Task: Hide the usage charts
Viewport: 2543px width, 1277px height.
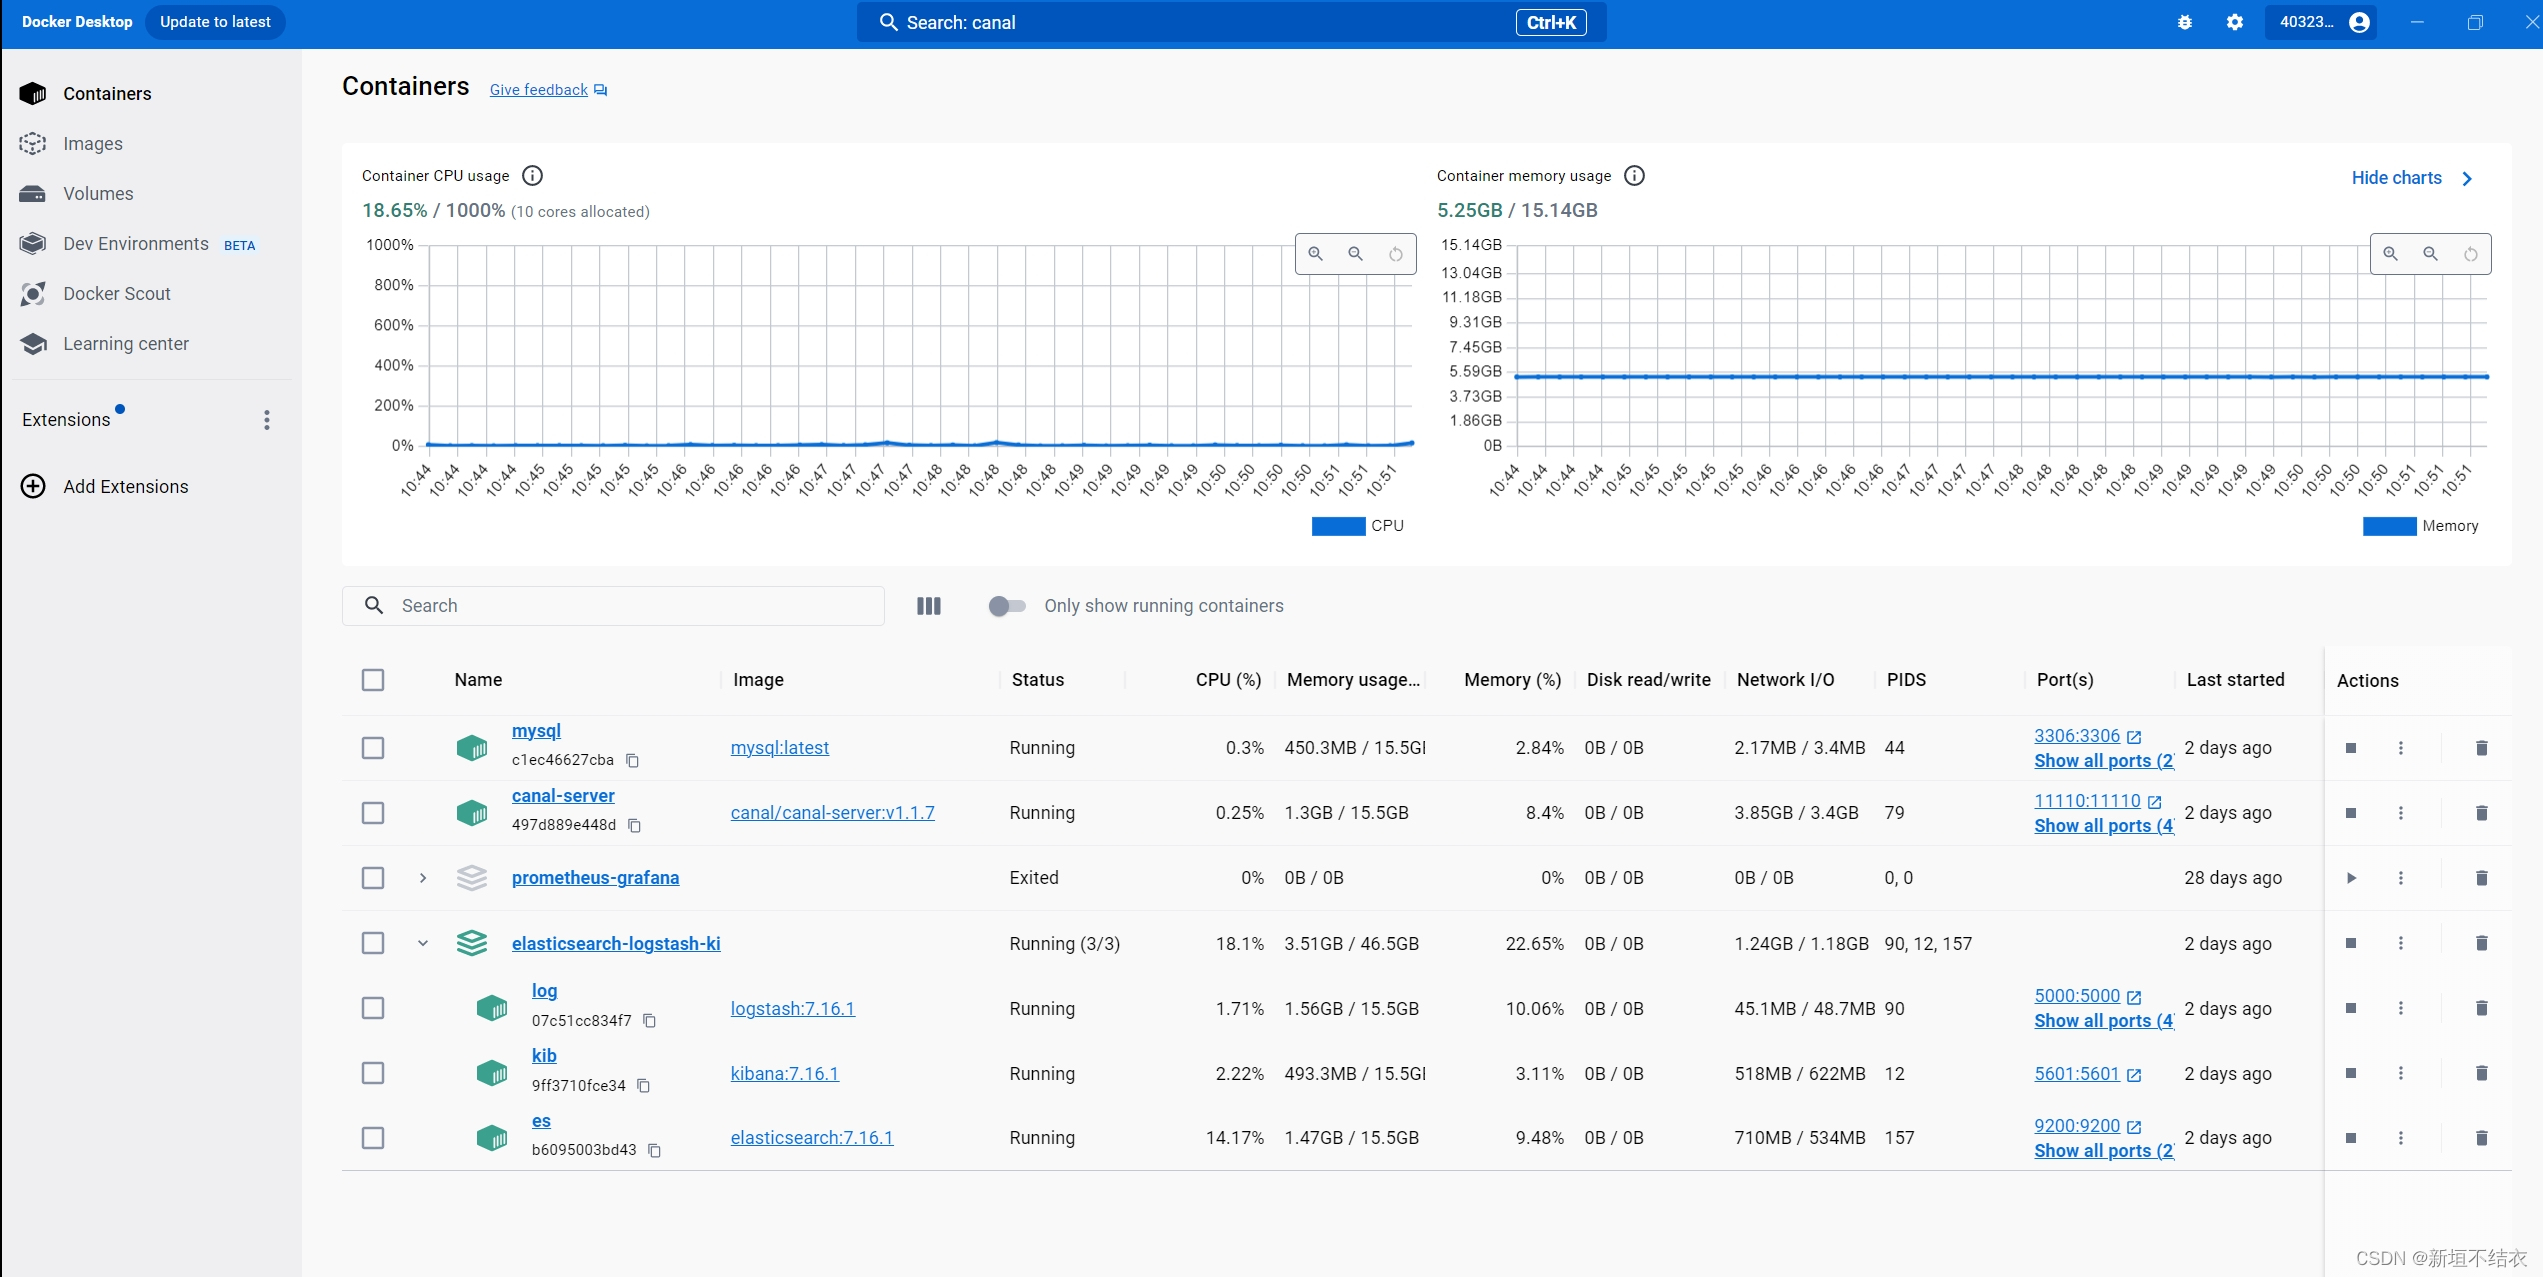Action: pyautogui.click(x=2412, y=178)
